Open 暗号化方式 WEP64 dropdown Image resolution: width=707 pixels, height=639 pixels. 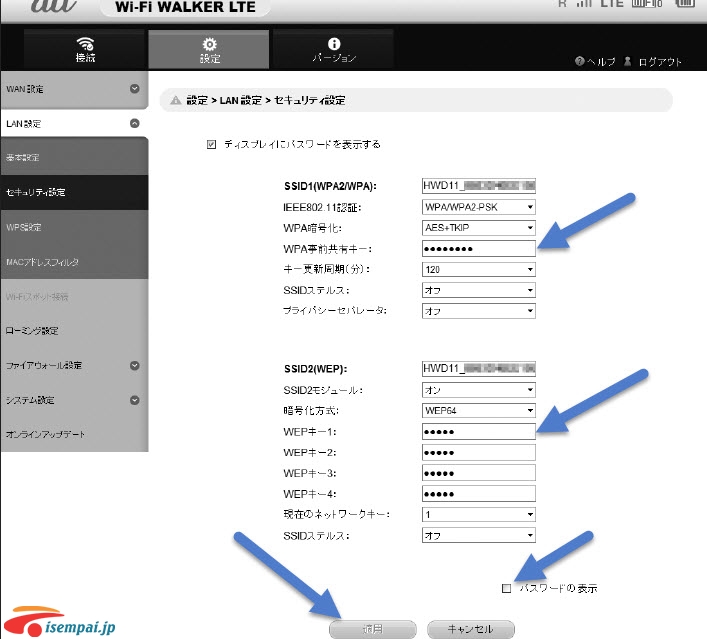(478, 410)
